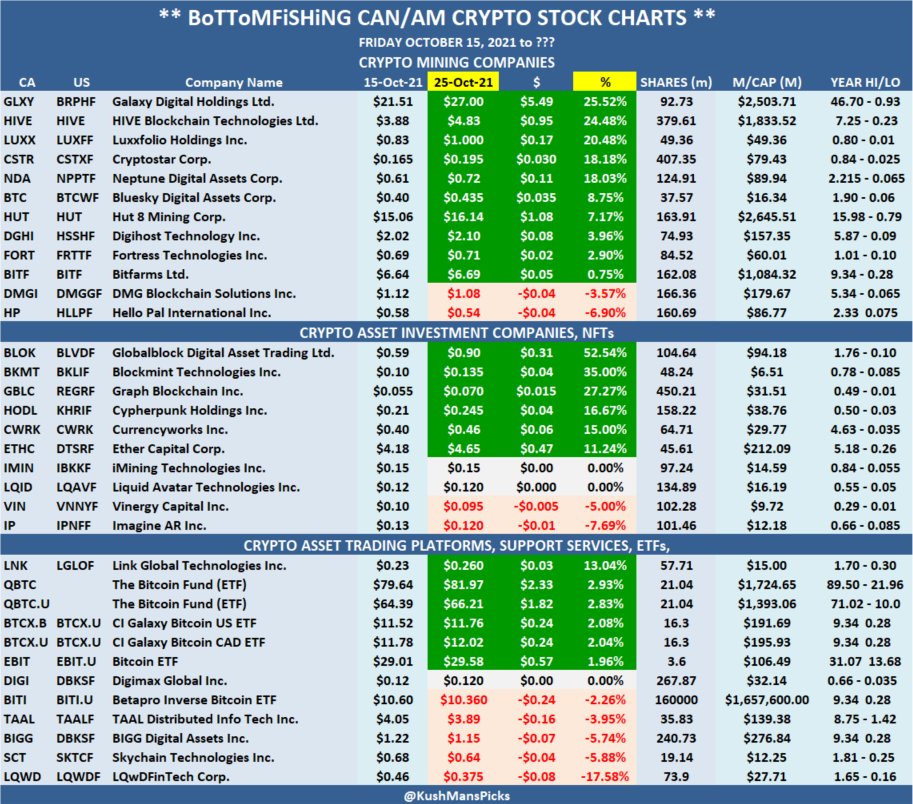The width and height of the screenshot is (913, 804).
Task: Select Bluesky Digital Assets Corp. name
Action: [x=194, y=198]
